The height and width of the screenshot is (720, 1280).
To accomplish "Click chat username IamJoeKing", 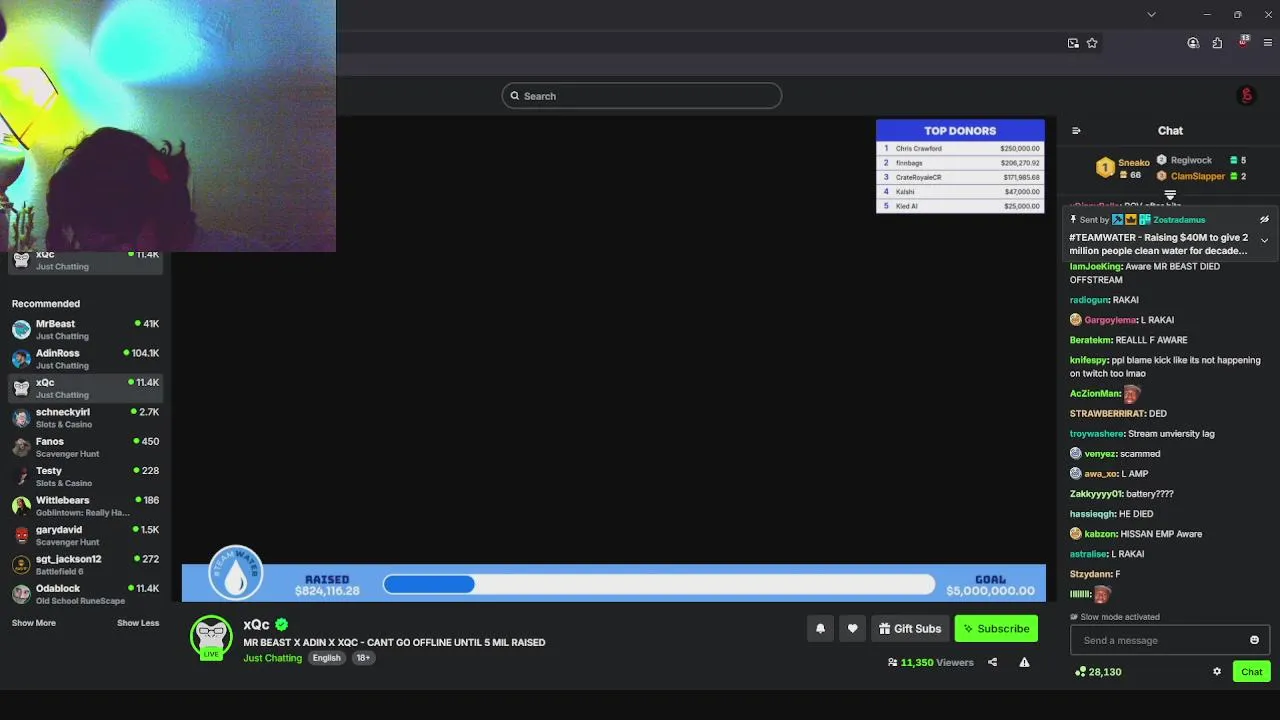I will tap(1095, 267).
